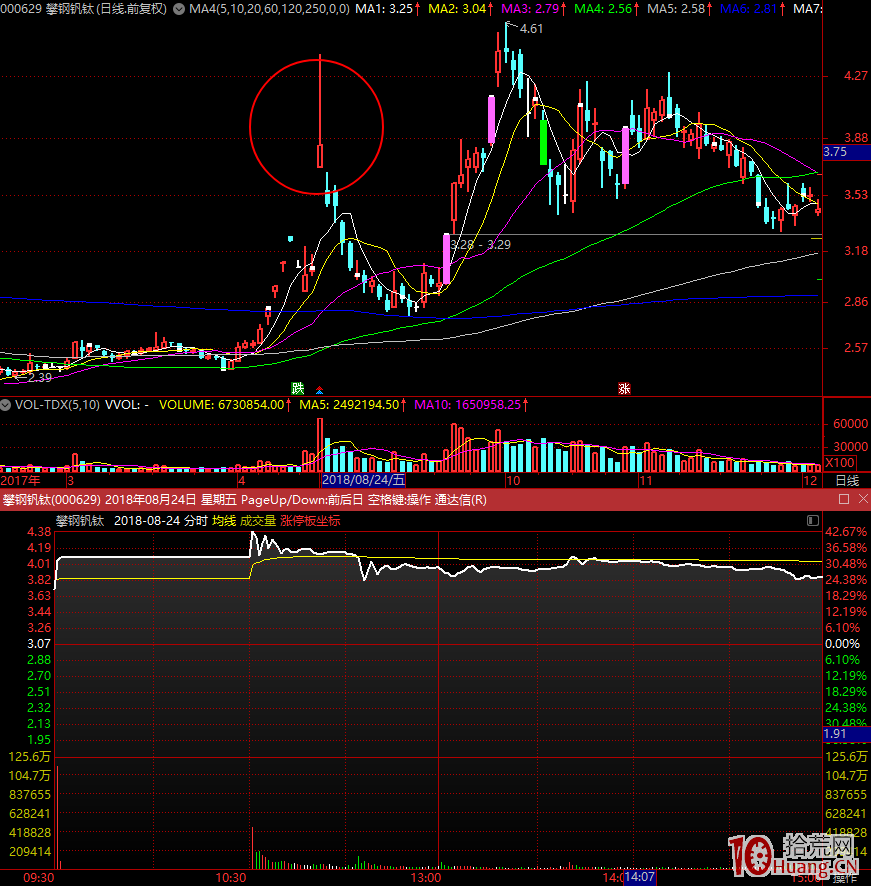Expand the VOL-TDX indicator dropdown arrow
Viewport: 871px width, 886px height.
coord(5,405)
